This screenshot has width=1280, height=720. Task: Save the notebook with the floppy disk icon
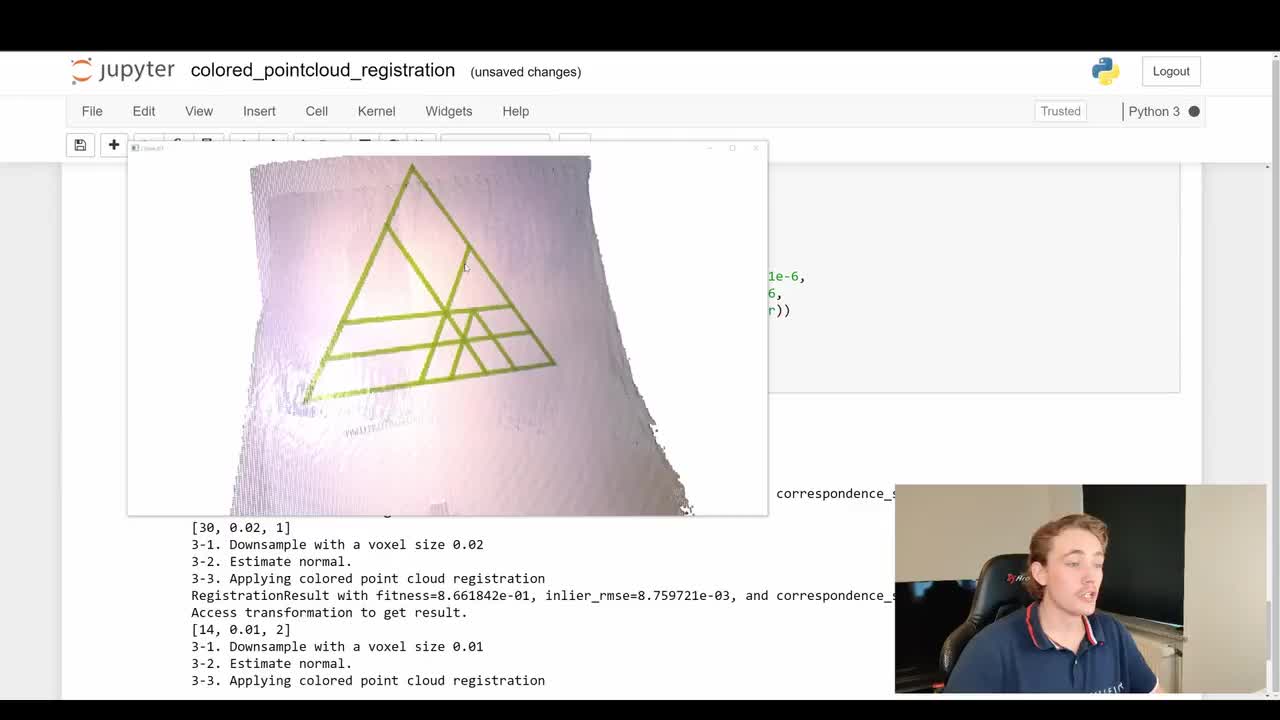(x=80, y=145)
